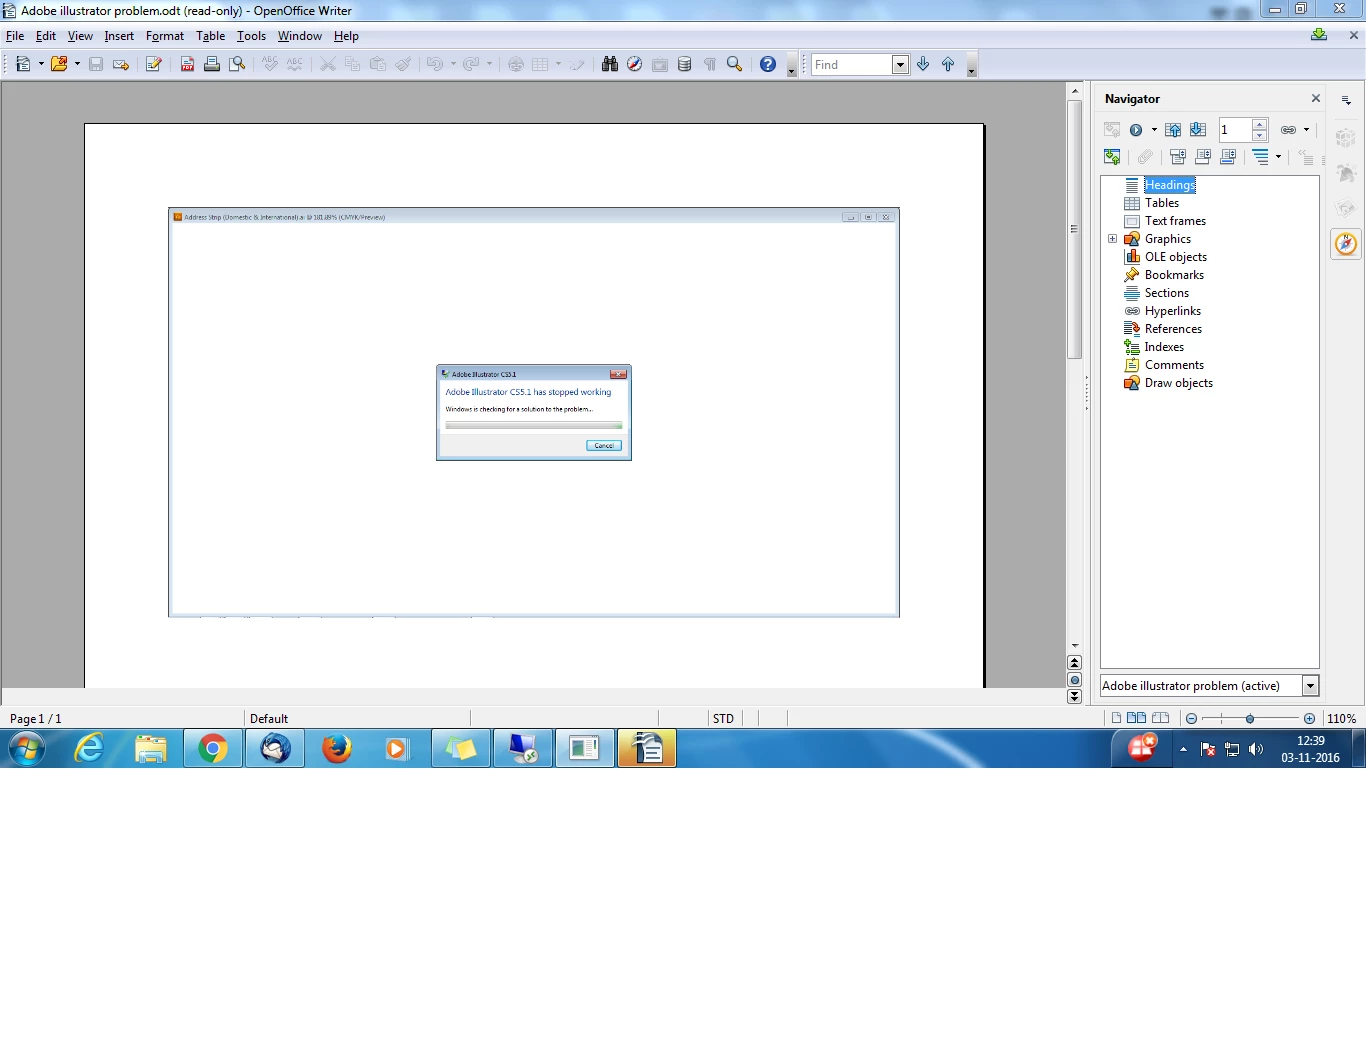1366x1052 pixels.
Task: Click the zoom slider handle in status bar
Action: [x=1250, y=719]
